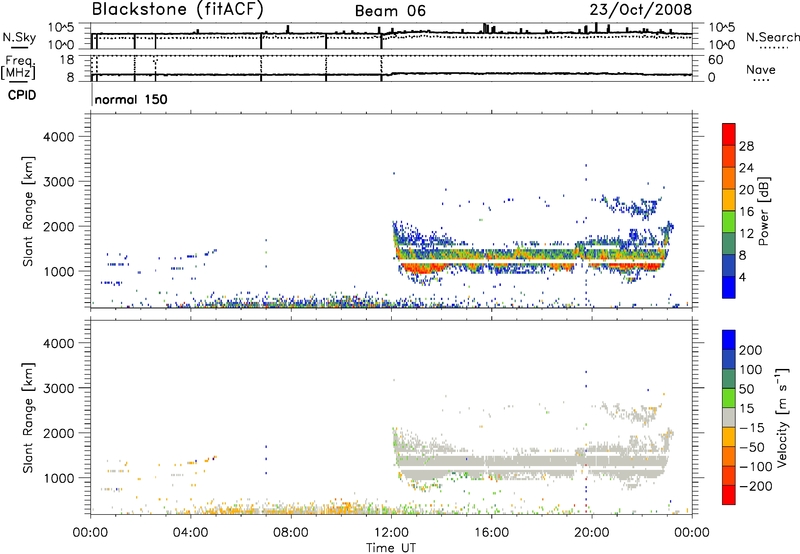Click the '20:00' time axis label

click(x=592, y=533)
